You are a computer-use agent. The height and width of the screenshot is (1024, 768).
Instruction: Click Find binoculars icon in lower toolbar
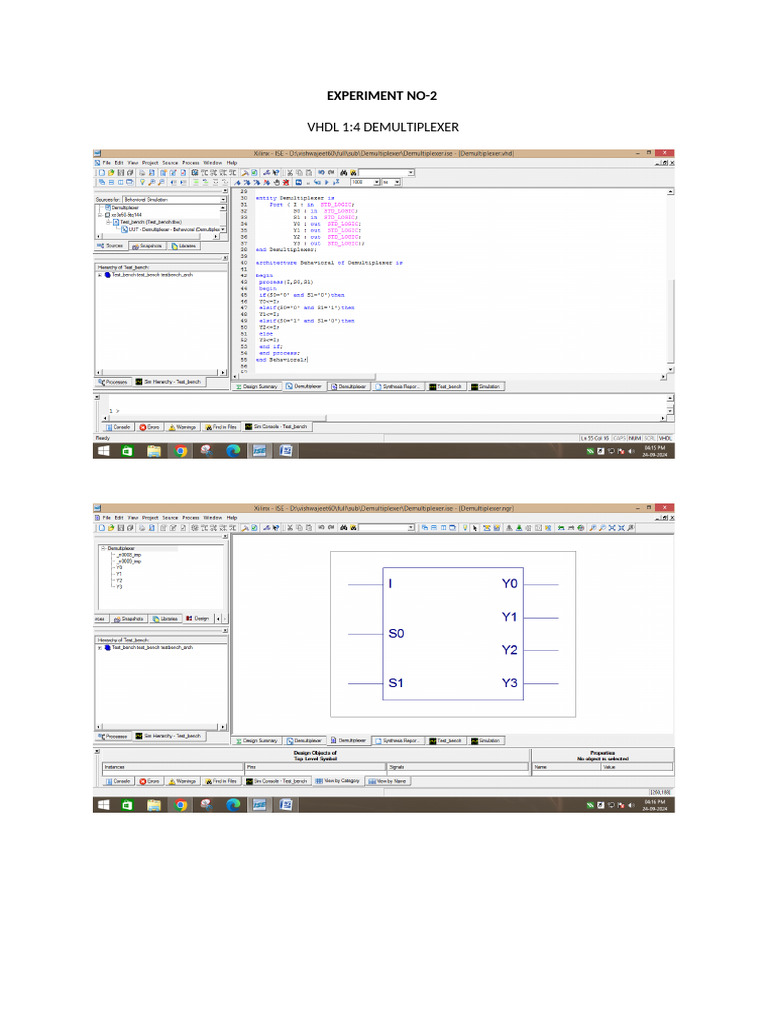344,528
